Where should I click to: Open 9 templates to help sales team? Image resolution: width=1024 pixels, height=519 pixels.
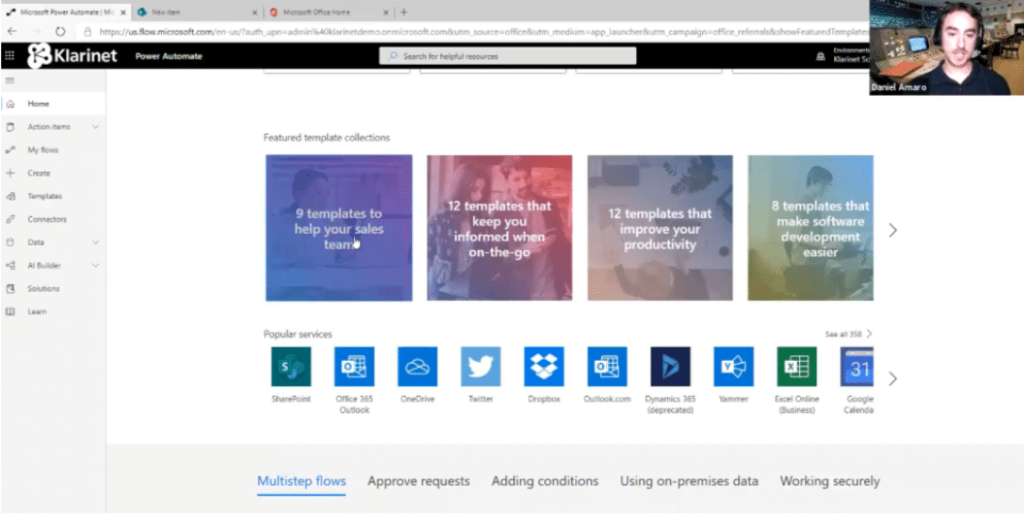click(339, 228)
